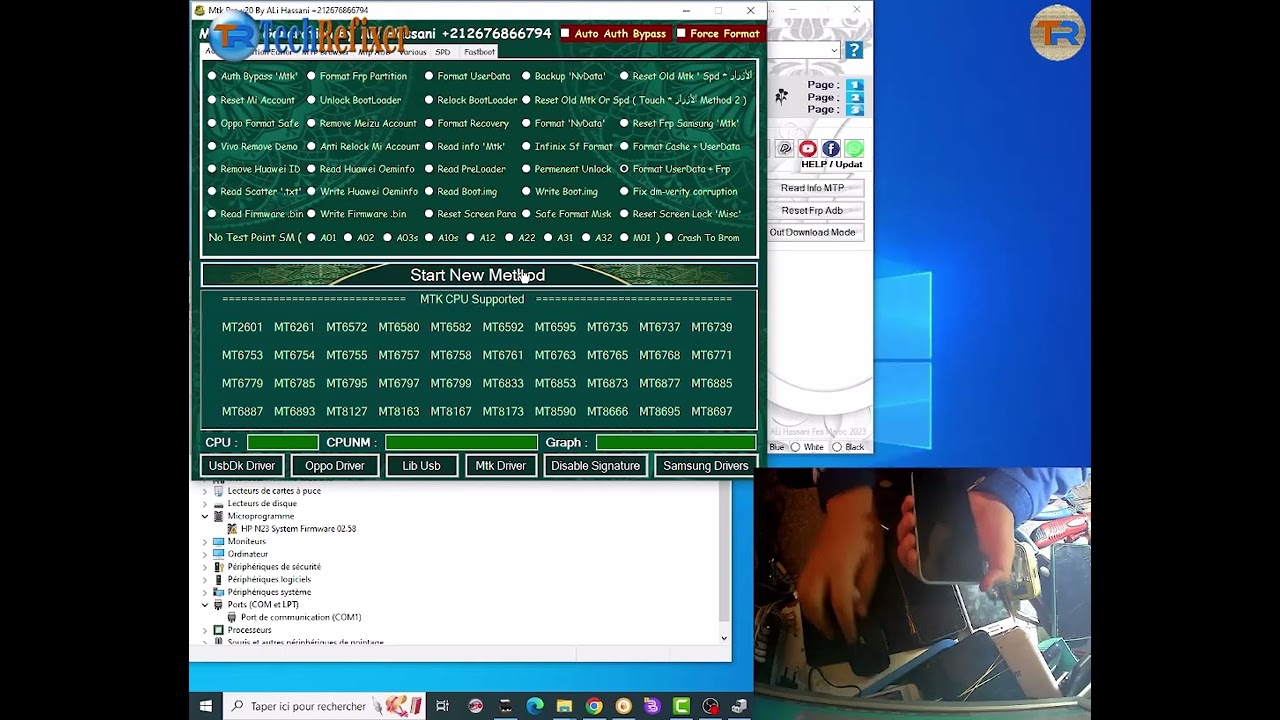Click the blue question mark help icon
This screenshot has width=1280, height=720.
[x=854, y=50]
